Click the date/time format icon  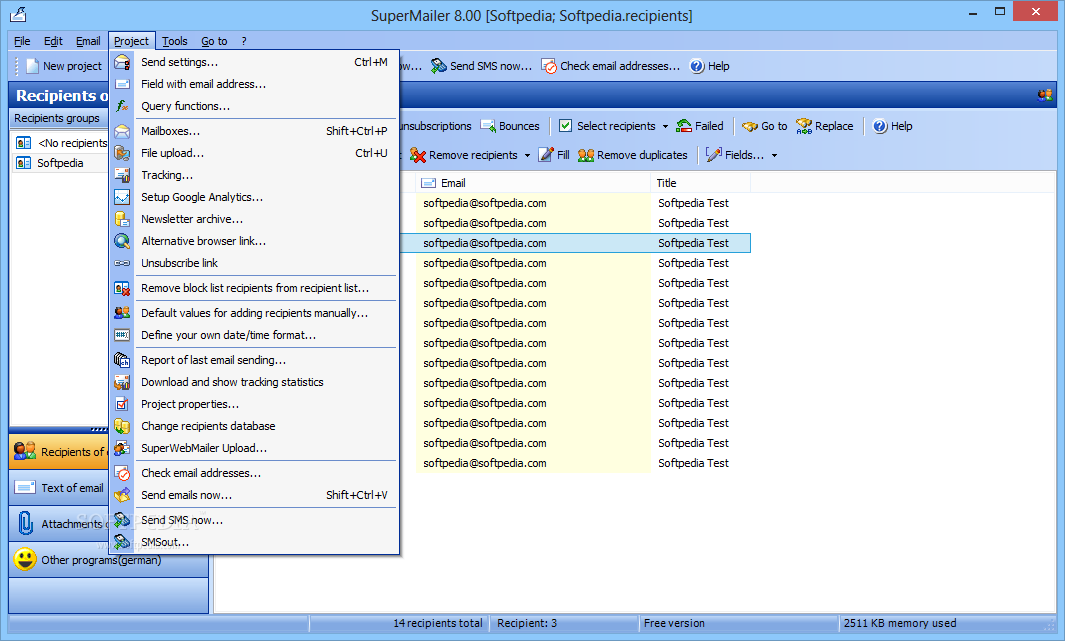tap(122, 335)
